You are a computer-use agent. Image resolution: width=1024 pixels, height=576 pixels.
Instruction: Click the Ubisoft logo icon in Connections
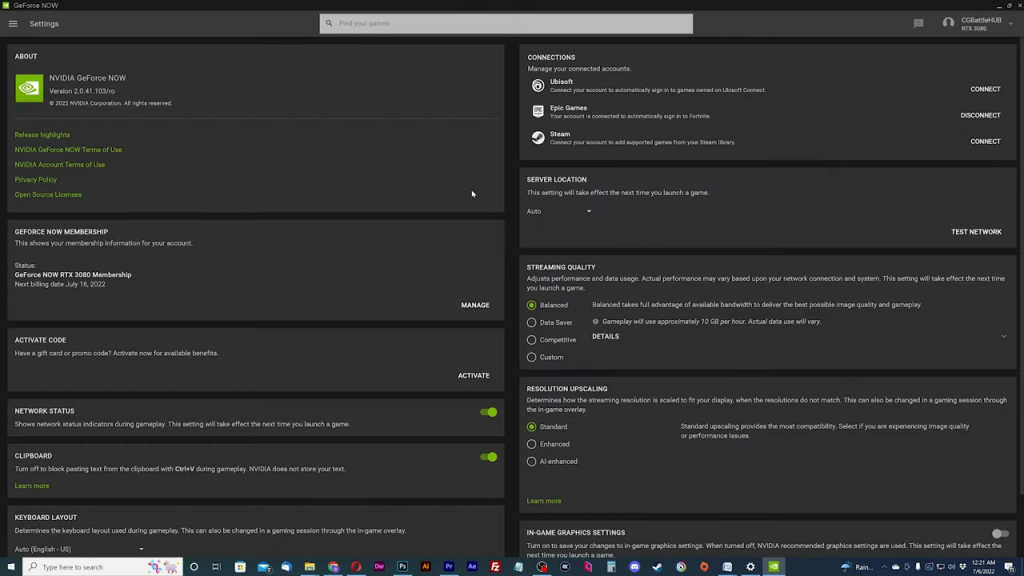(537, 86)
